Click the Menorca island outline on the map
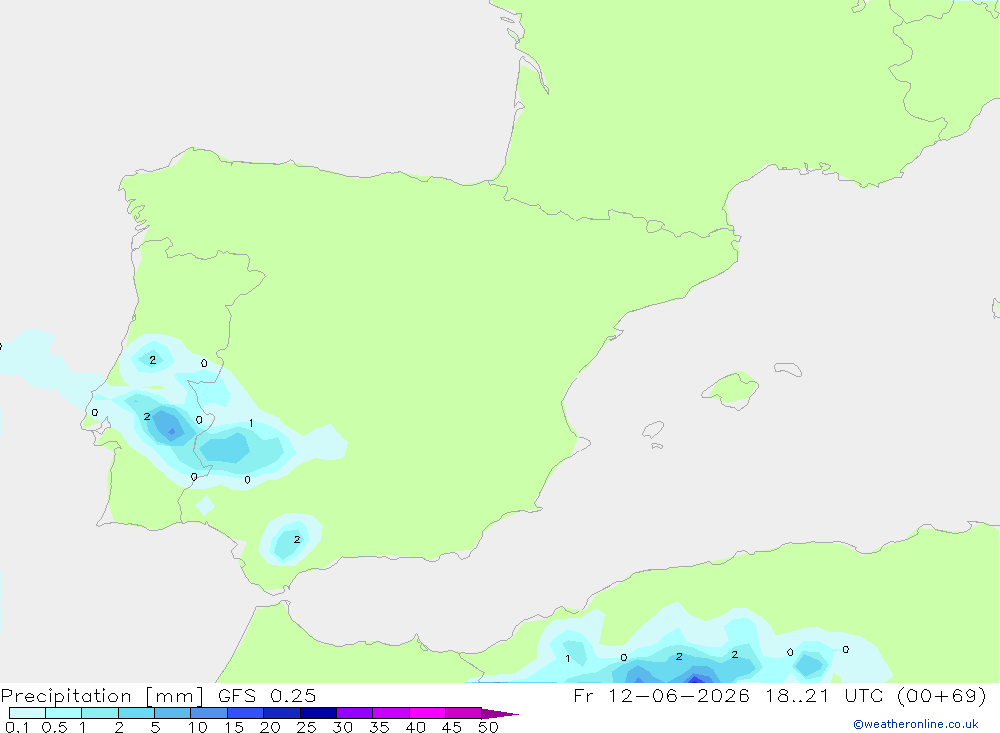The width and height of the screenshot is (1000, 733). [x=788, y=369]
